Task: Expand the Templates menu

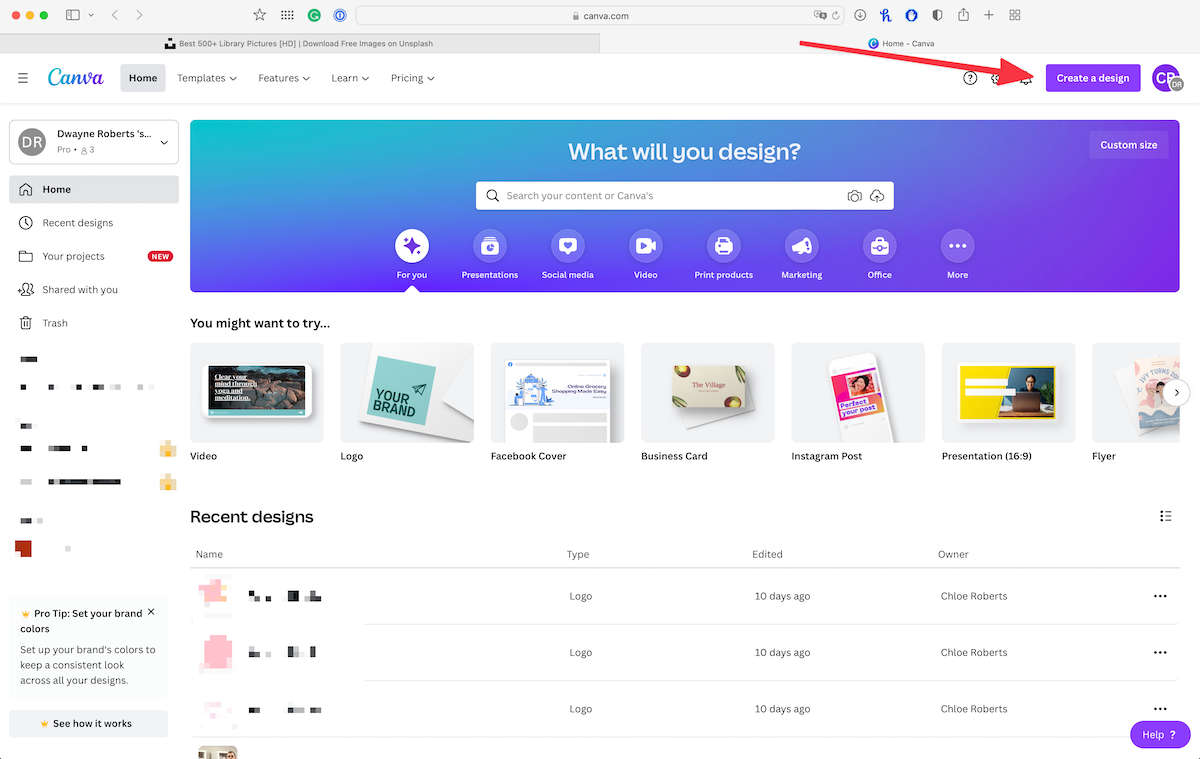Action: (207, 78)
